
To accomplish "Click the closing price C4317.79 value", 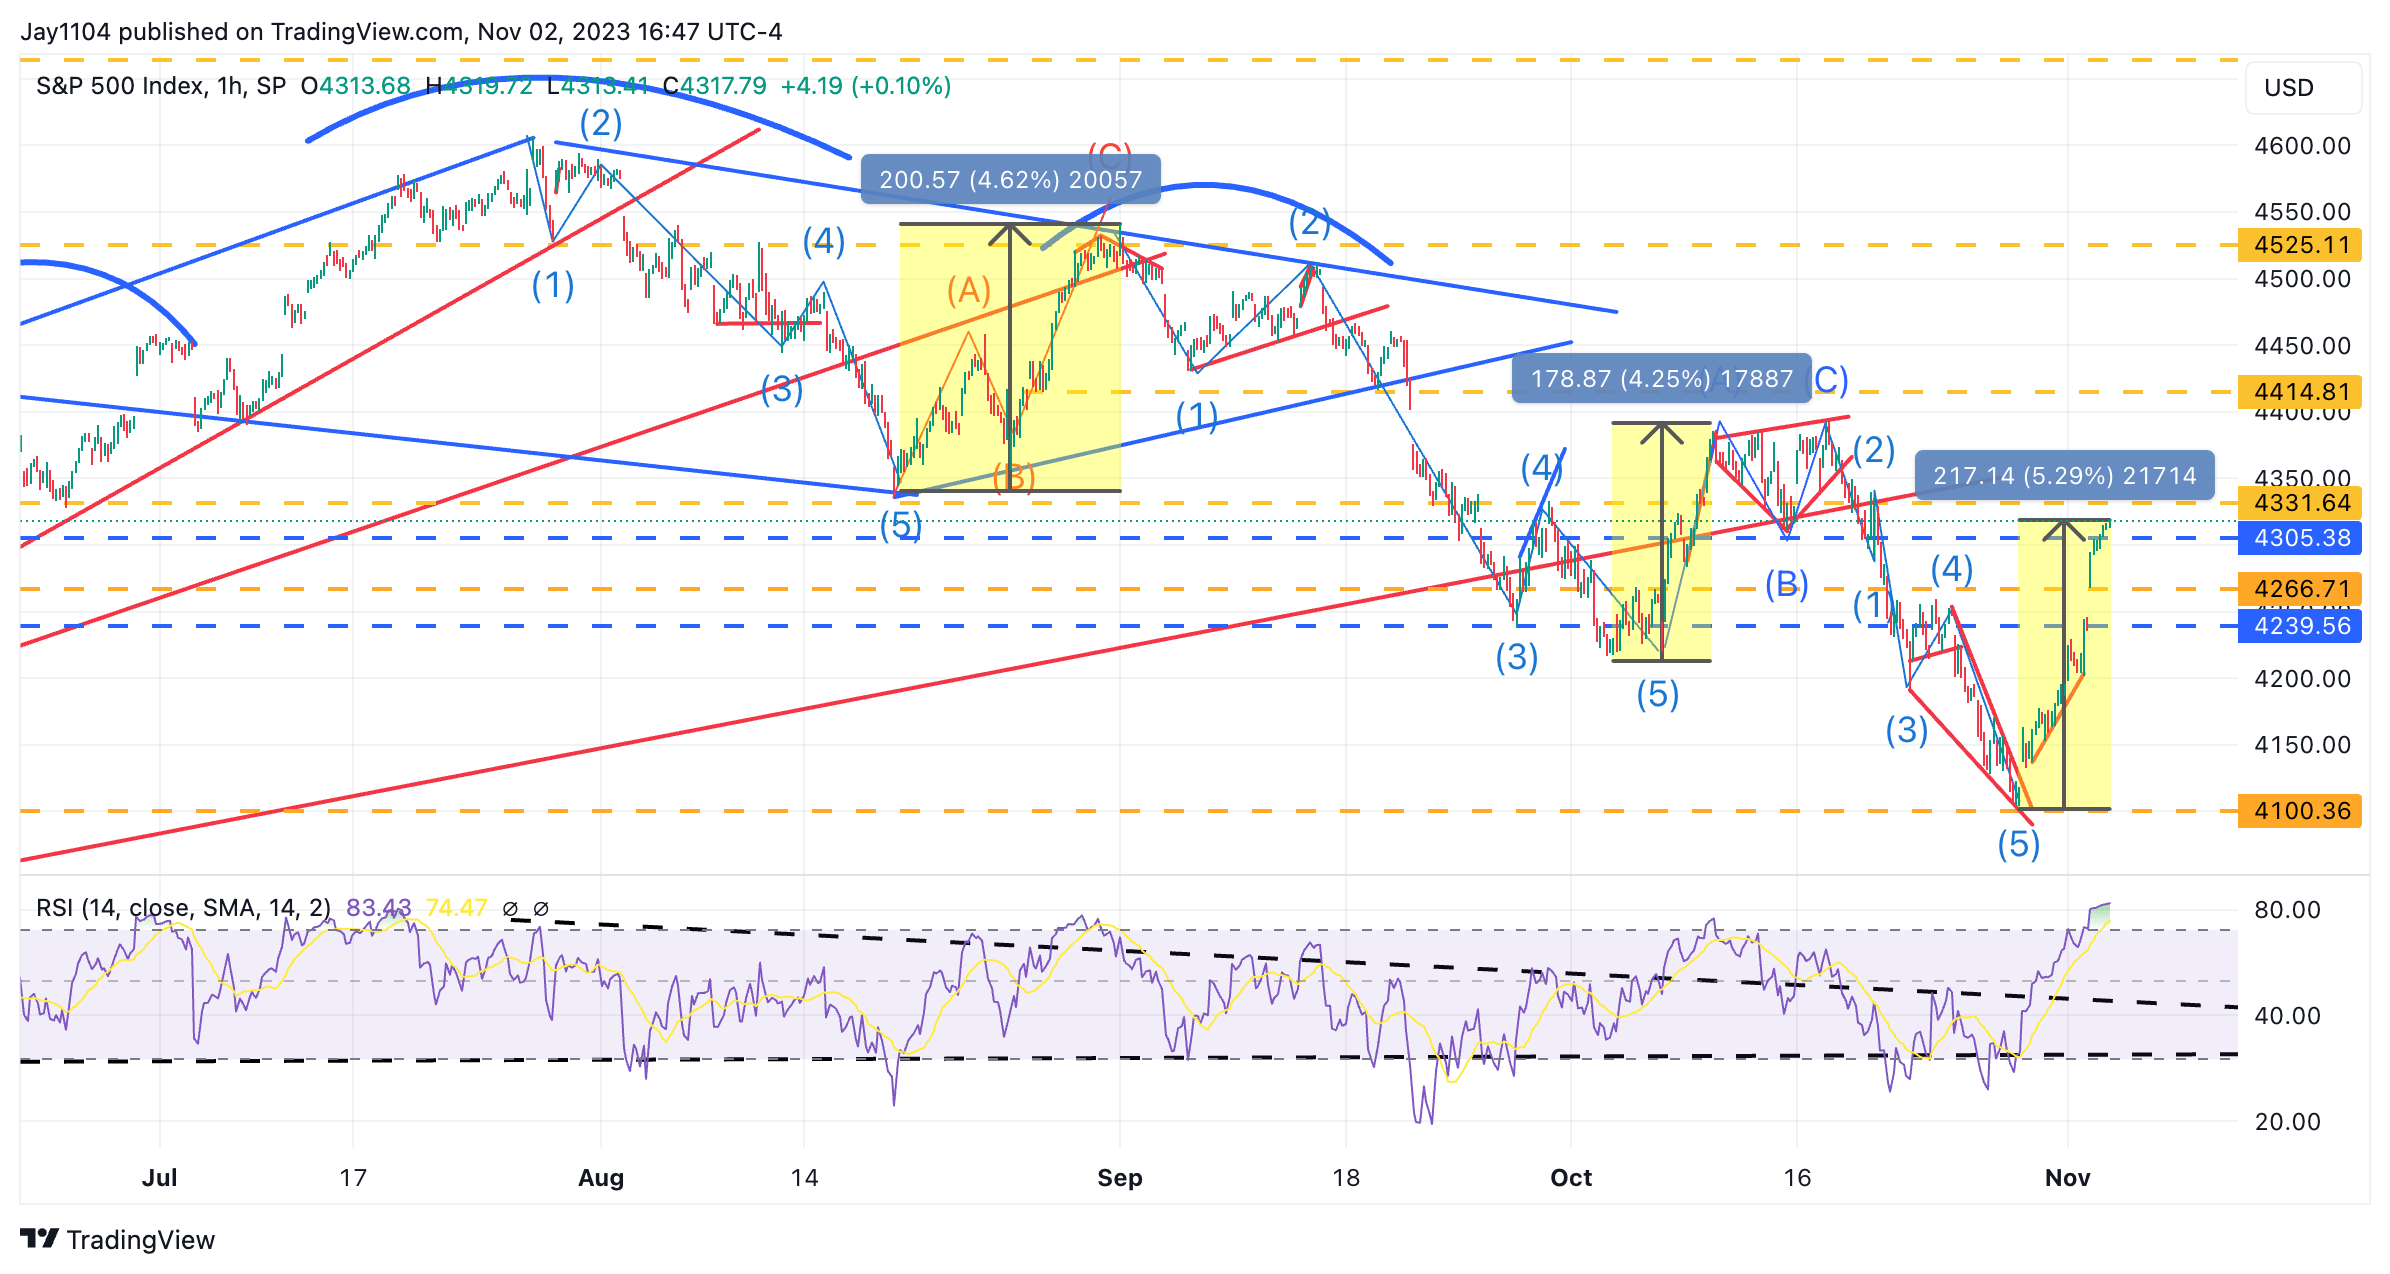I will pyautogui.click(x=715, y=86).
